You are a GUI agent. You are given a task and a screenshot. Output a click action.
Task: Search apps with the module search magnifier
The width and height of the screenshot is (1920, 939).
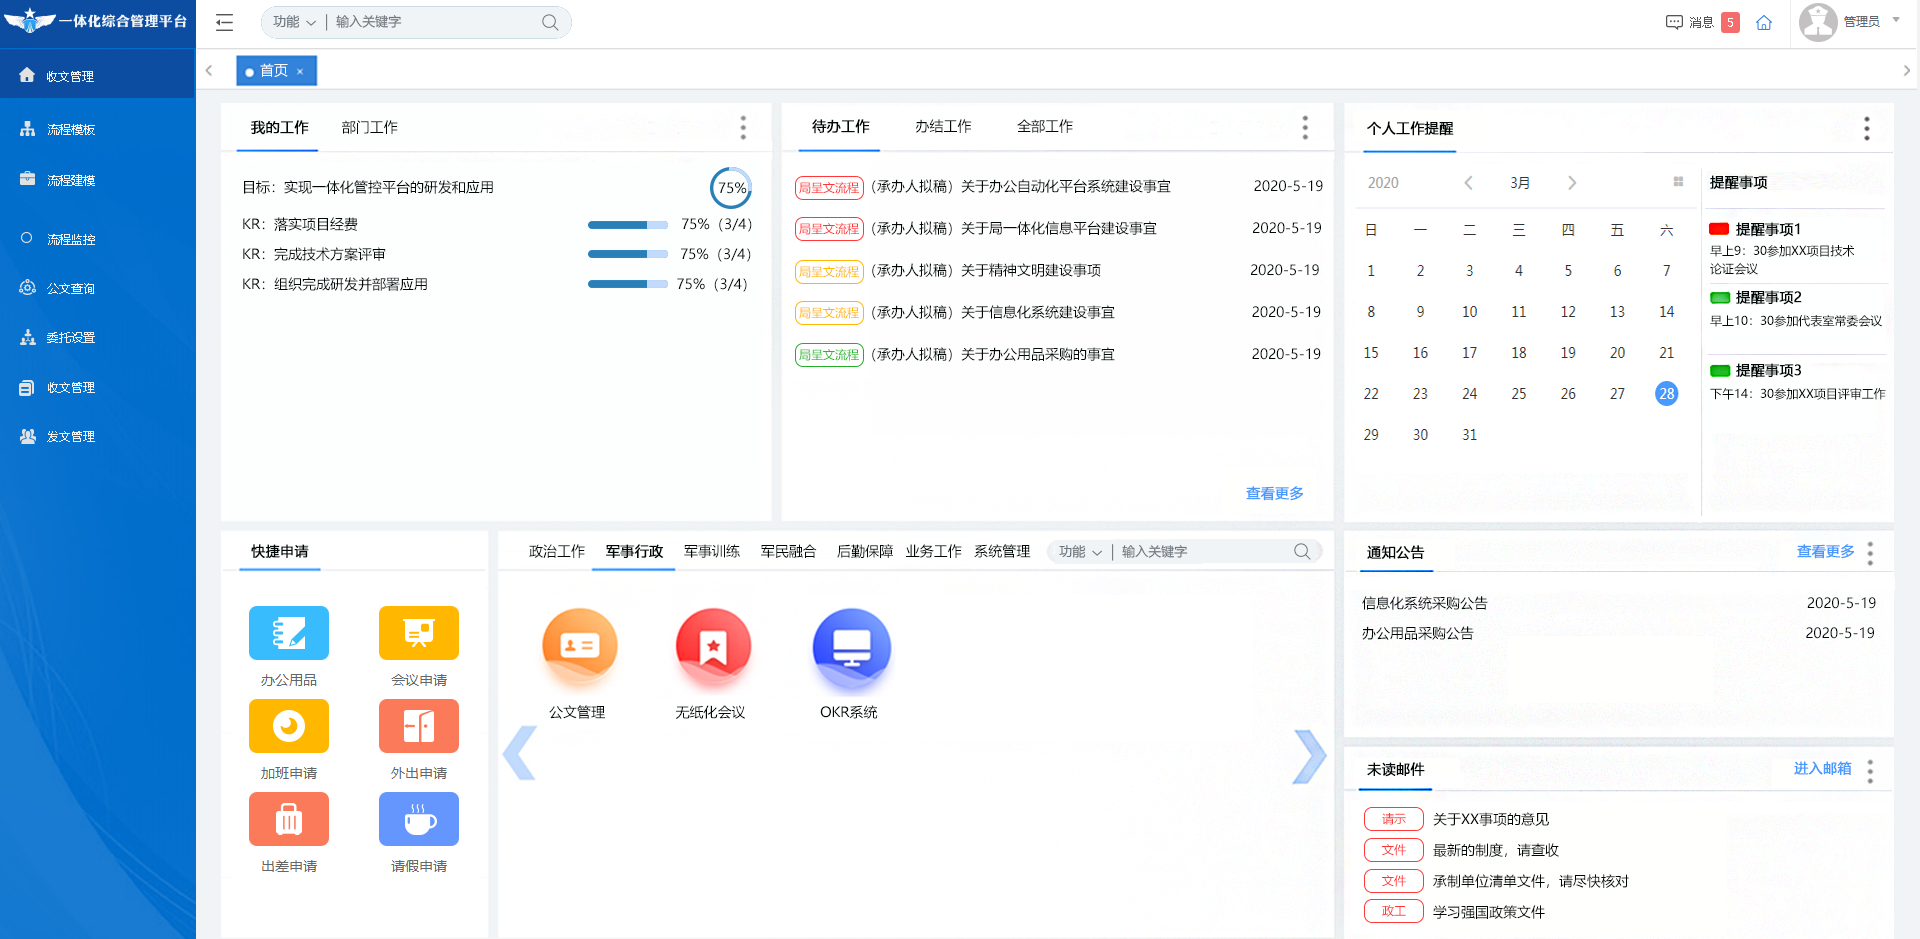point(1302,551)
